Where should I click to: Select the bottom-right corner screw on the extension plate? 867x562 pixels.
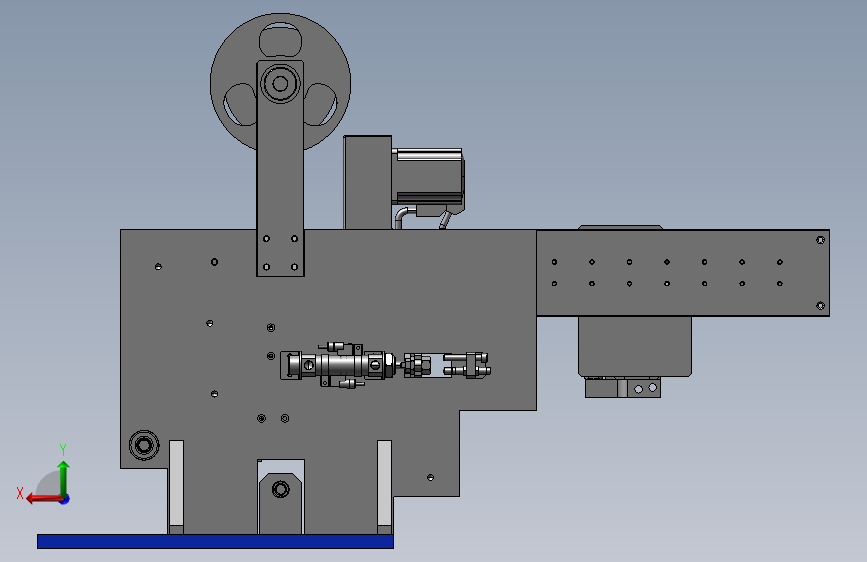pos(821,306)
